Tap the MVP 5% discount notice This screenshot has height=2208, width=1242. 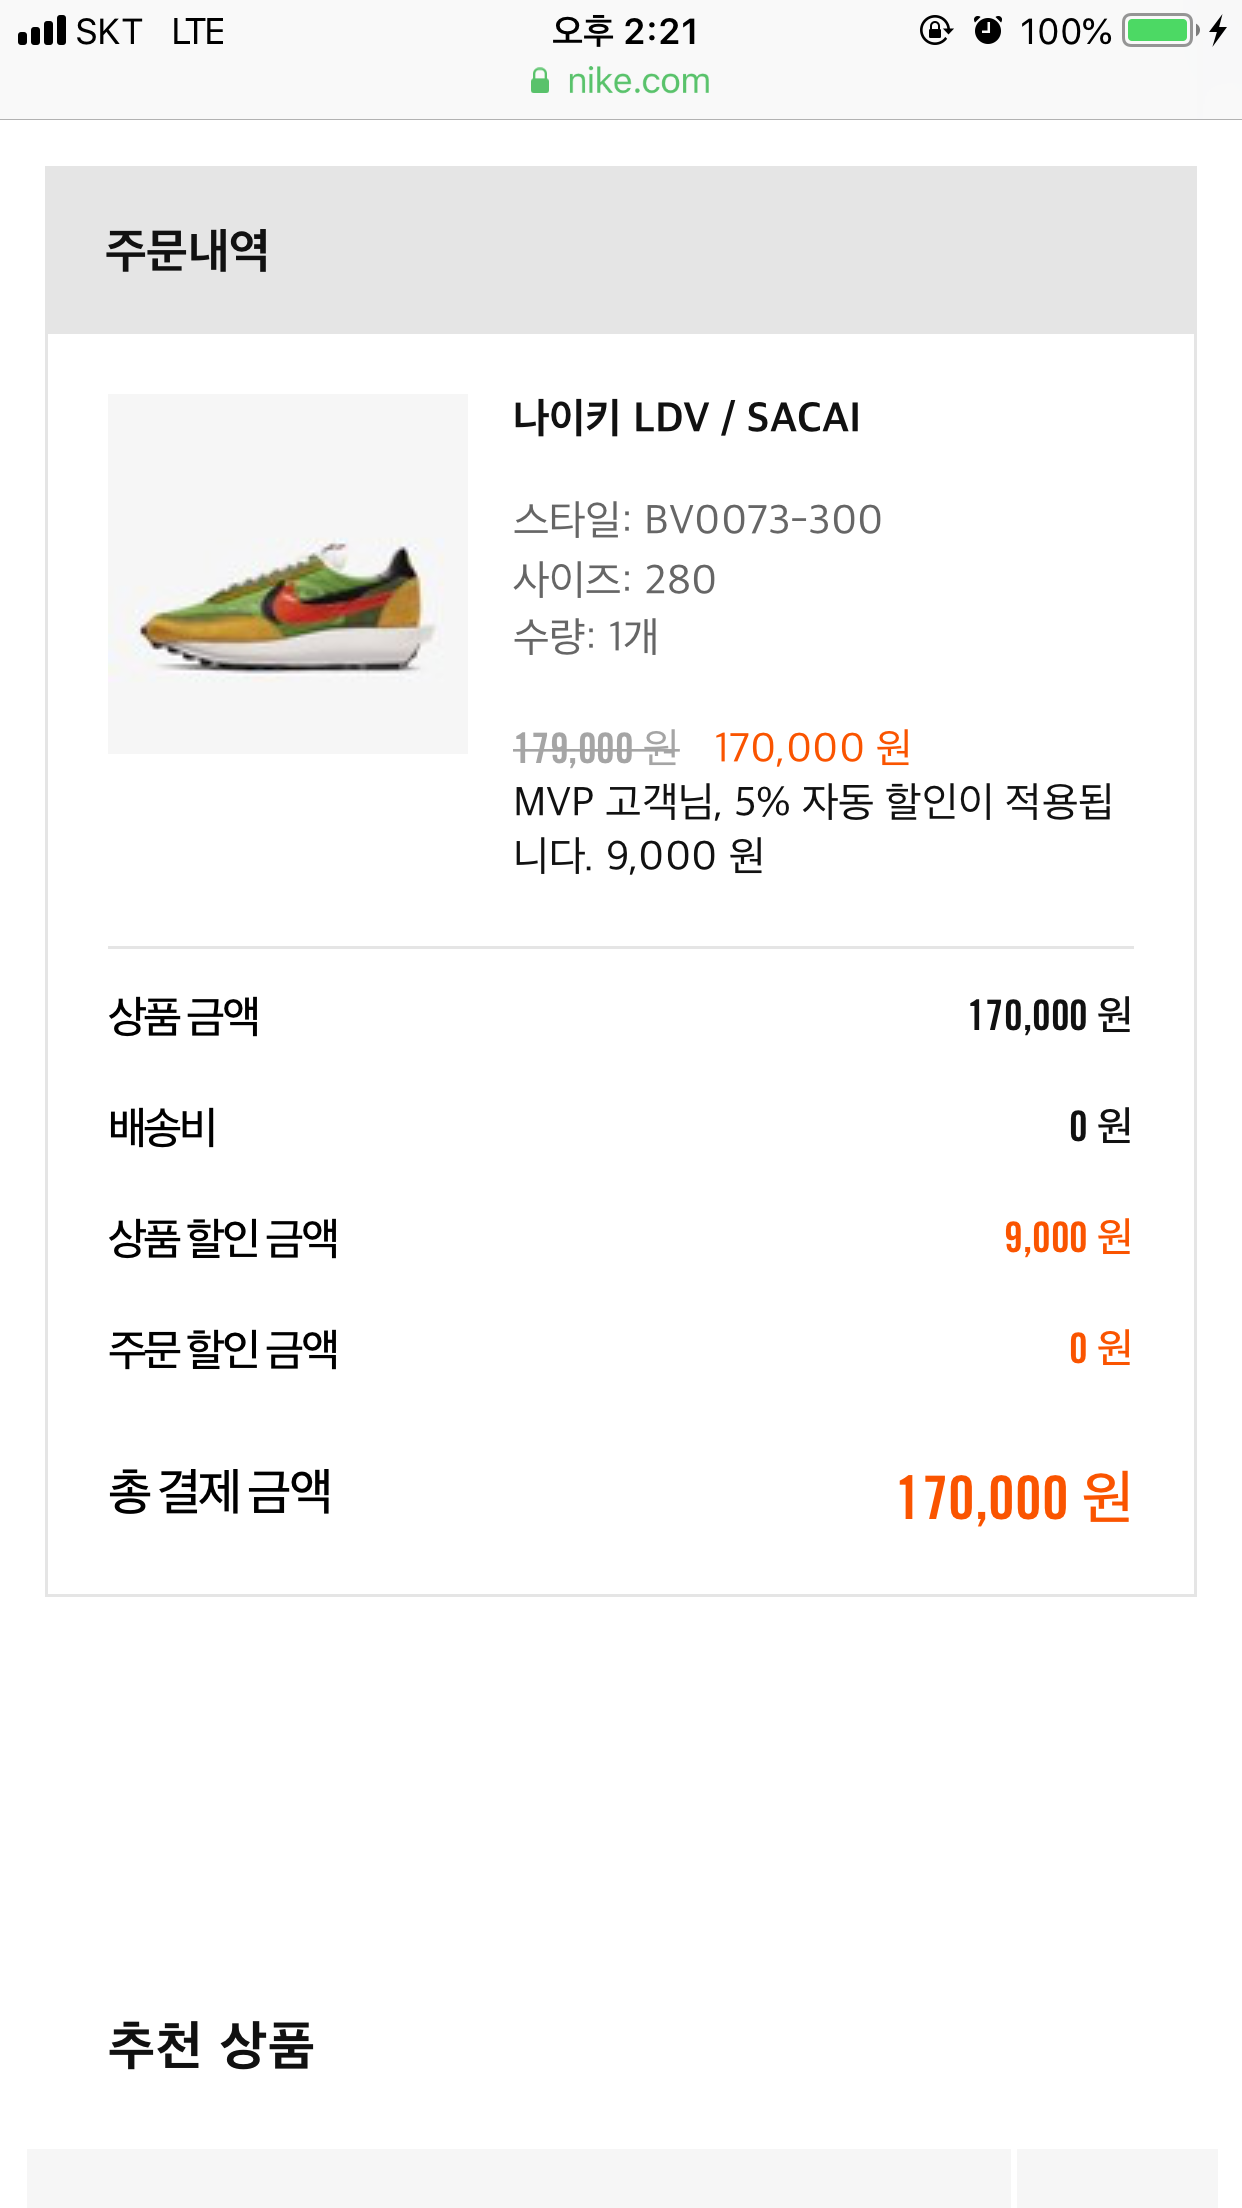tap(813, 828)
